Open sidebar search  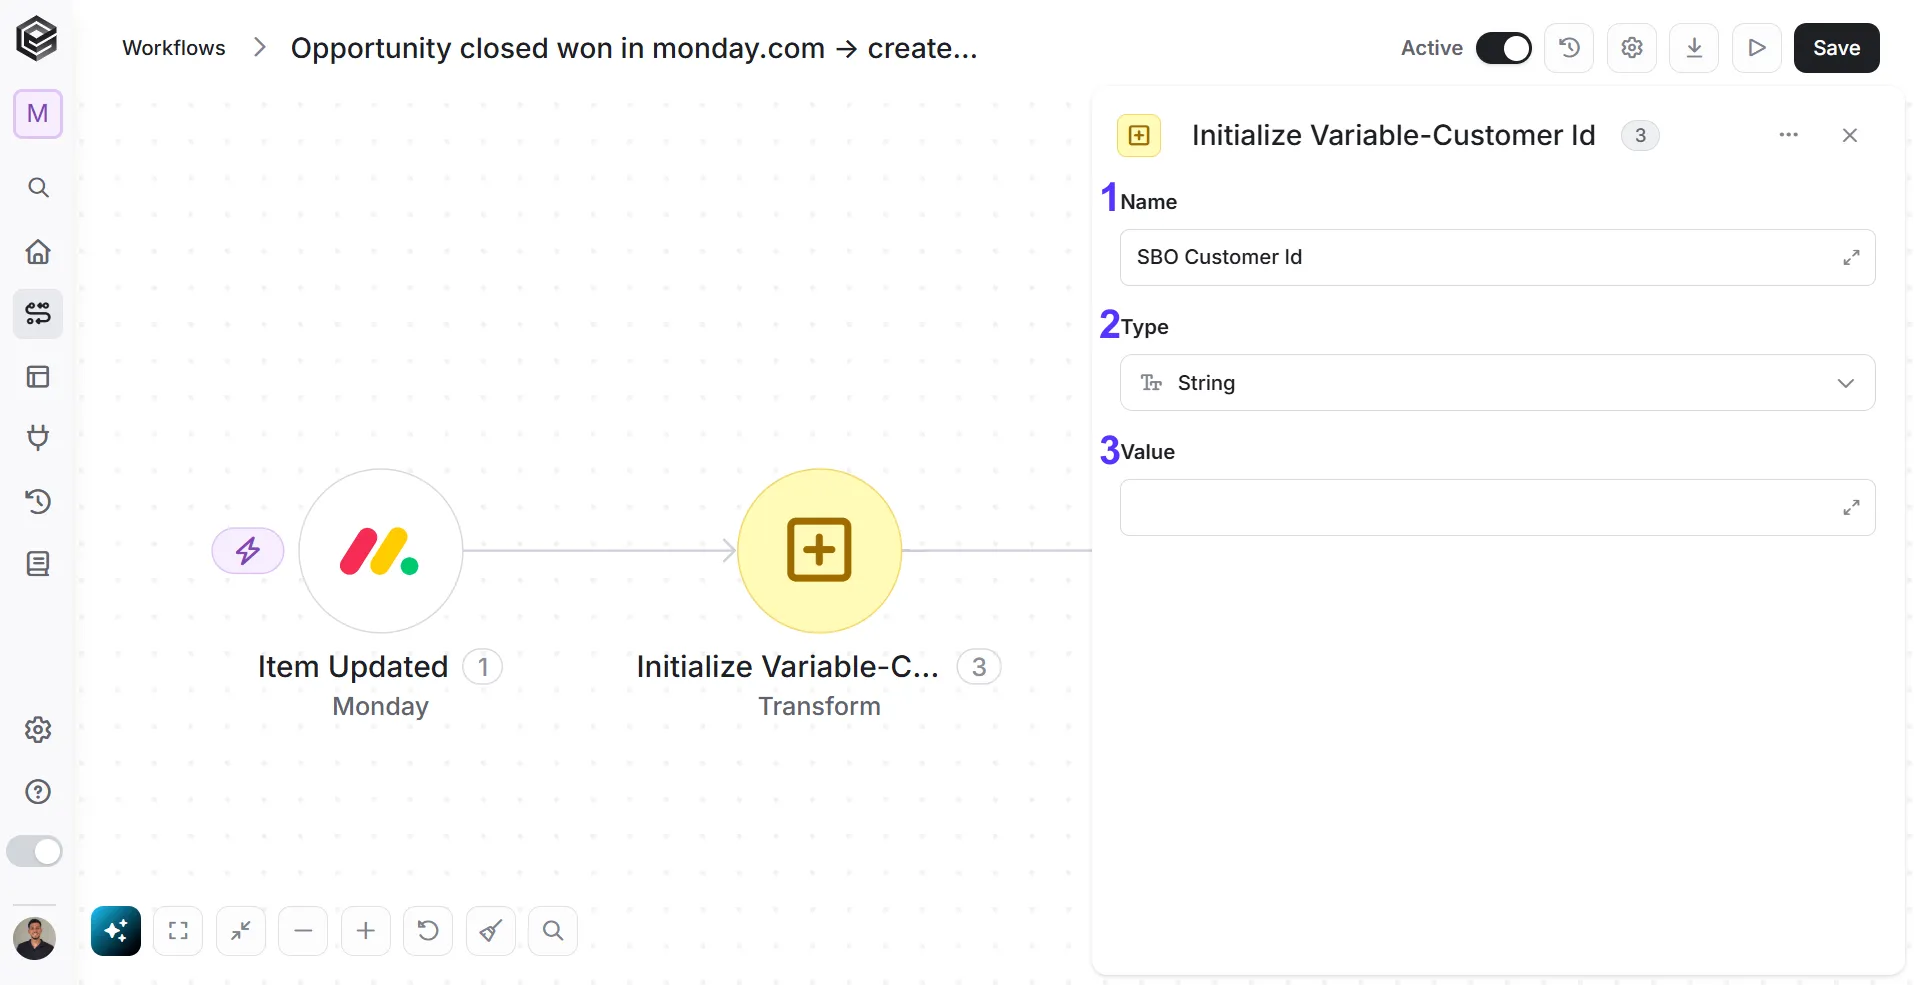(x=38, y=188)
